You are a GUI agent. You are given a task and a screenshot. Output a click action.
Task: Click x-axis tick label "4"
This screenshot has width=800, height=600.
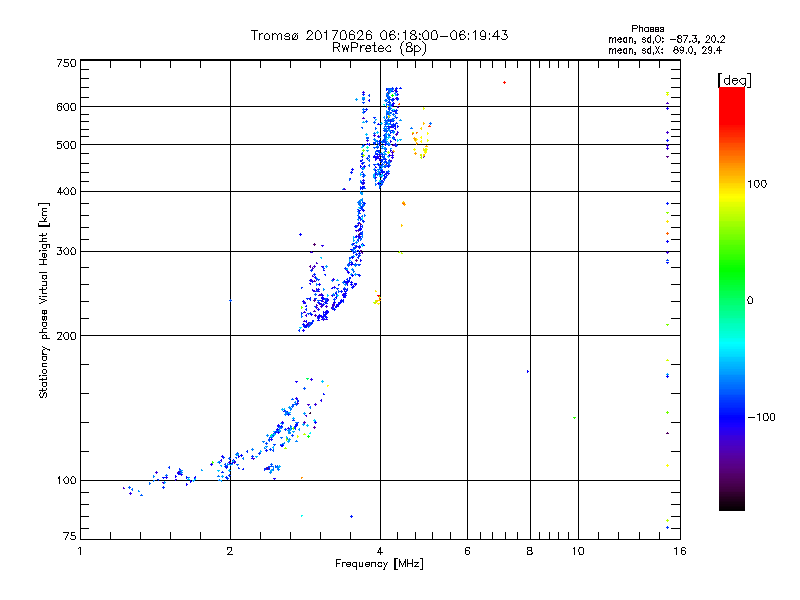click(x=380, y=551)
